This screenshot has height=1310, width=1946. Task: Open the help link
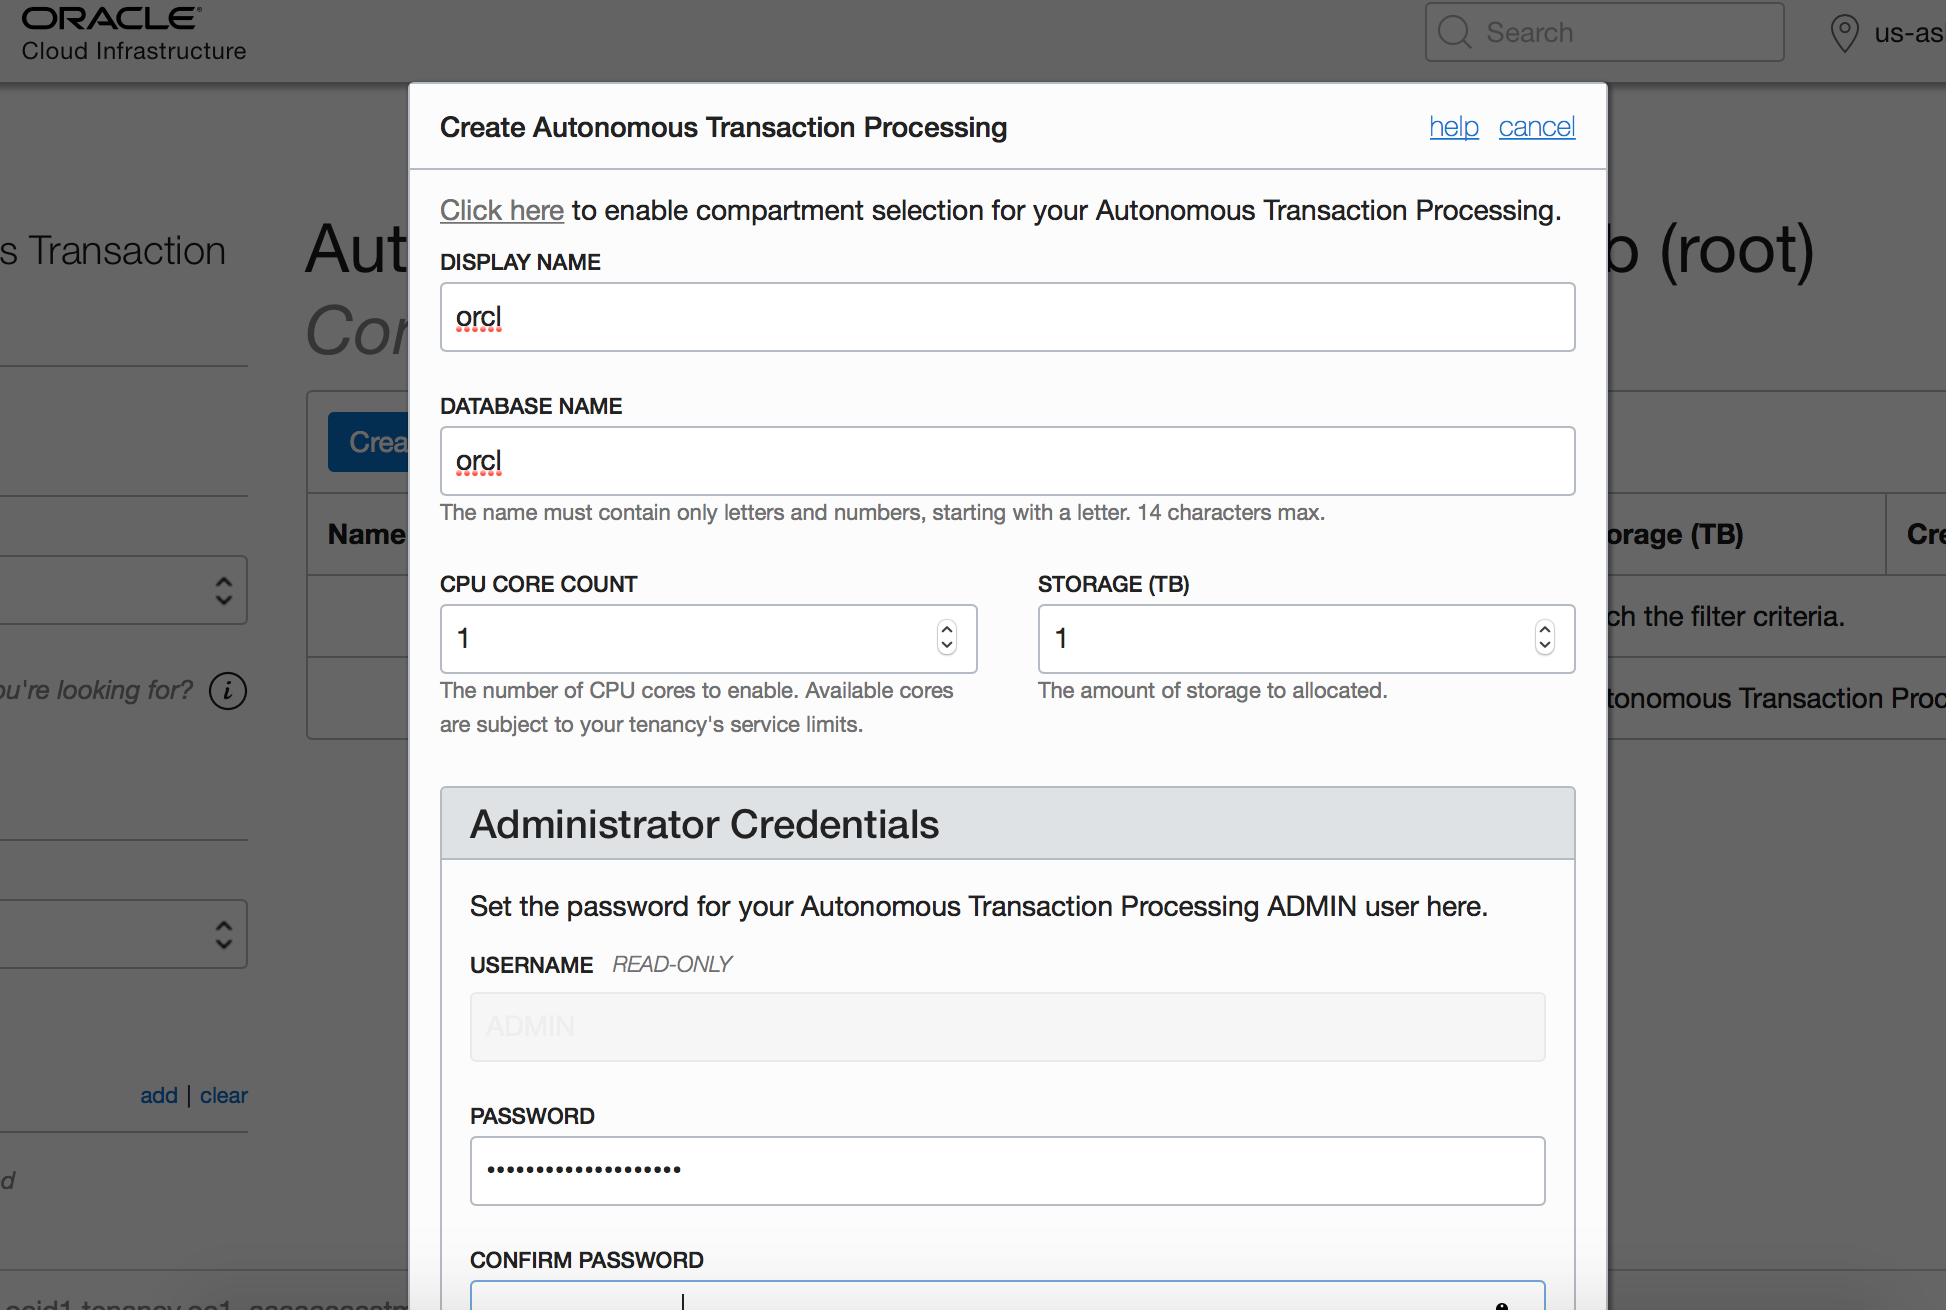pos(1454,127)
